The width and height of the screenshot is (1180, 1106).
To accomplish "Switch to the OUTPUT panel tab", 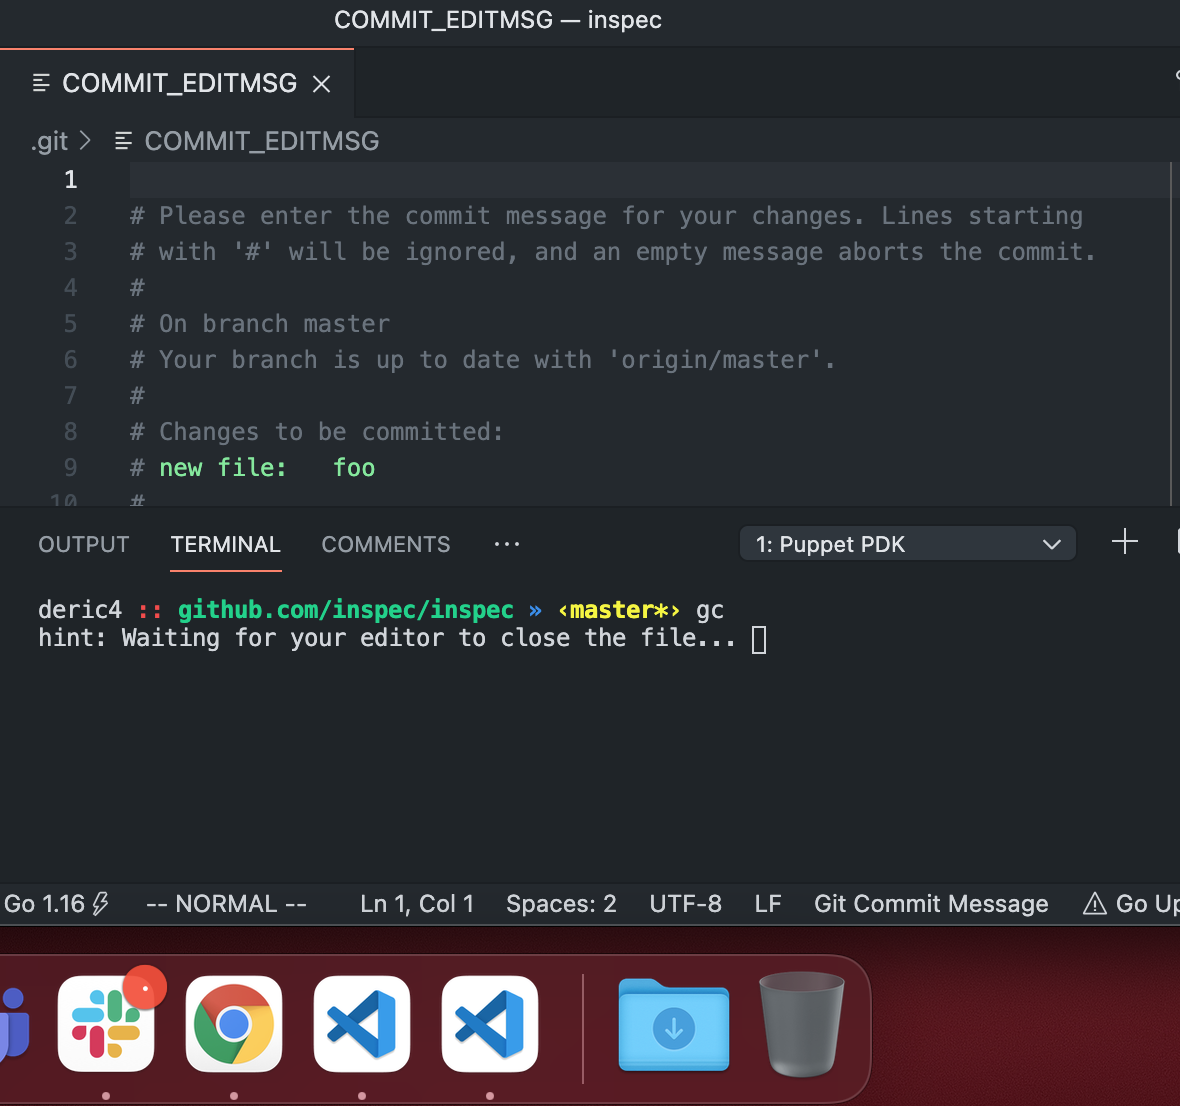I will [x=83, y=544].
